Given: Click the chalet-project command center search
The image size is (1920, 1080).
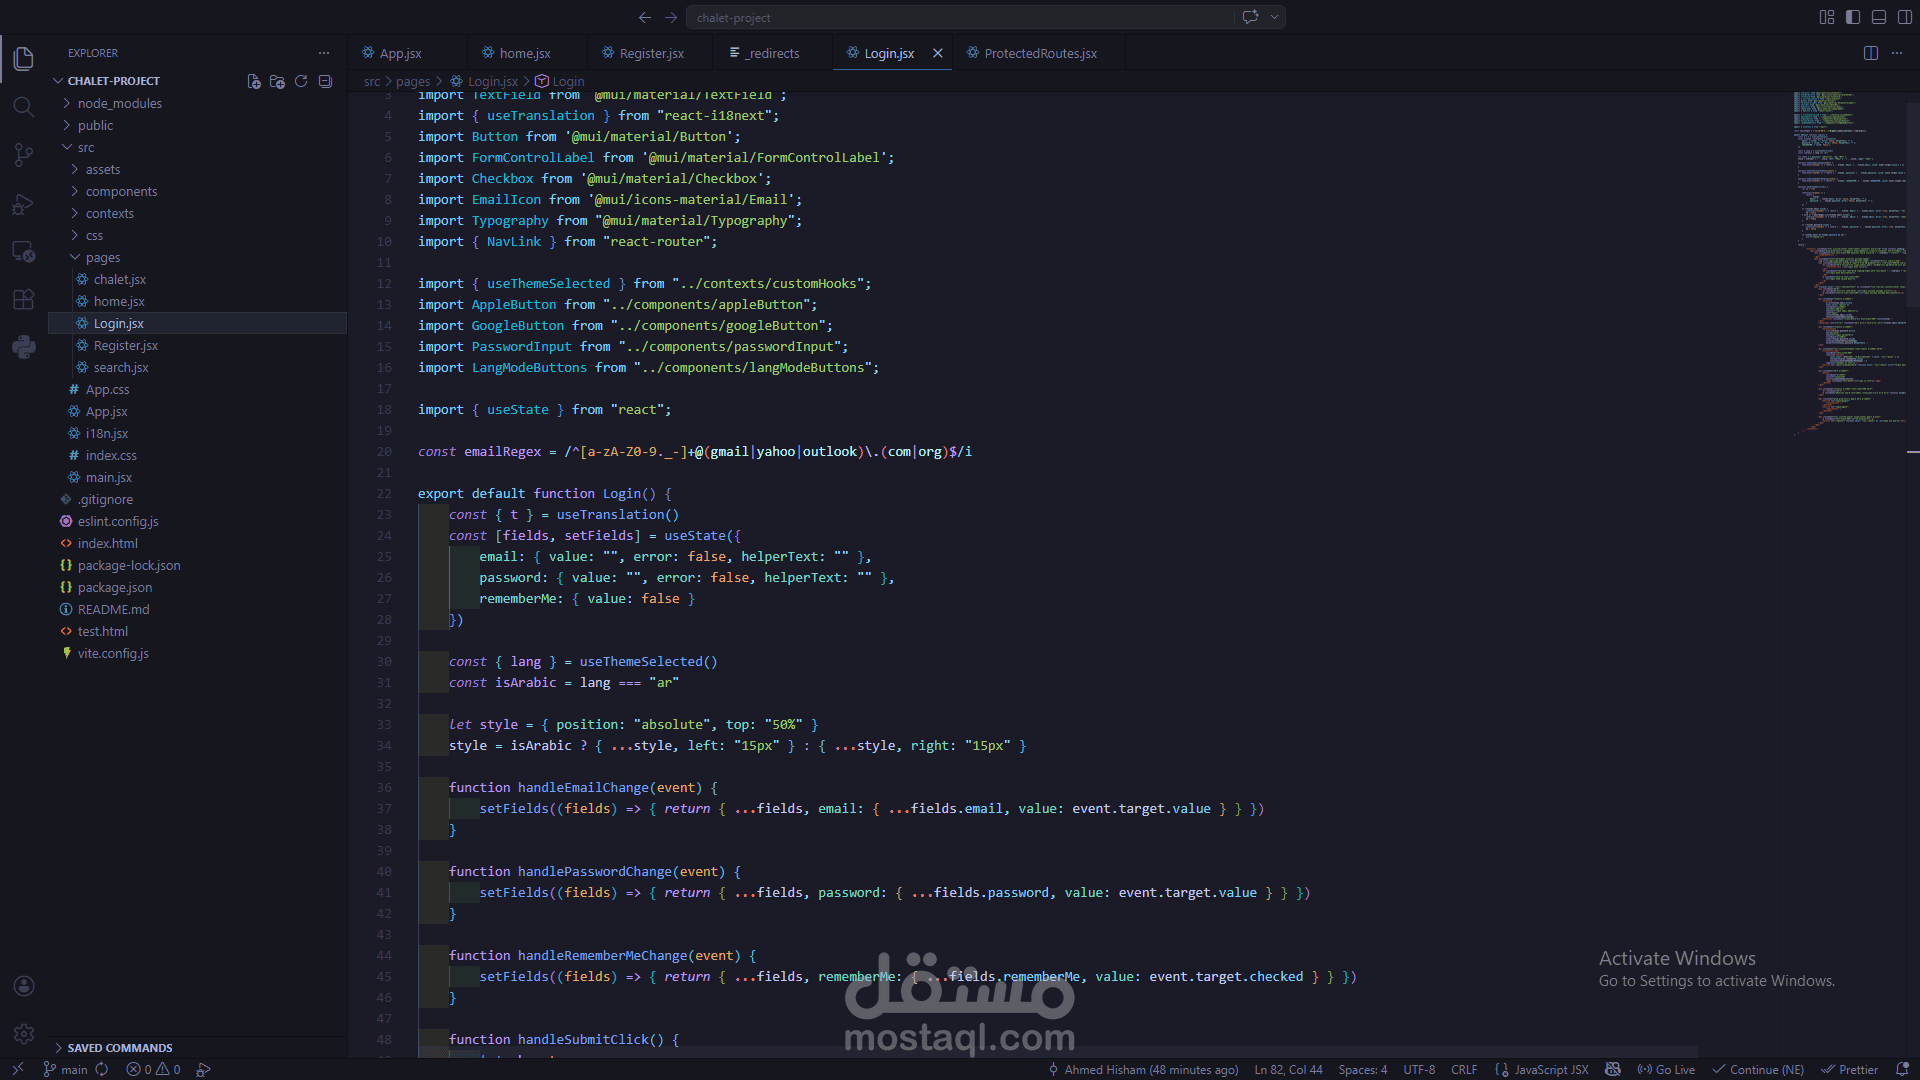Looking at the screenshot, I should [960, 17].
